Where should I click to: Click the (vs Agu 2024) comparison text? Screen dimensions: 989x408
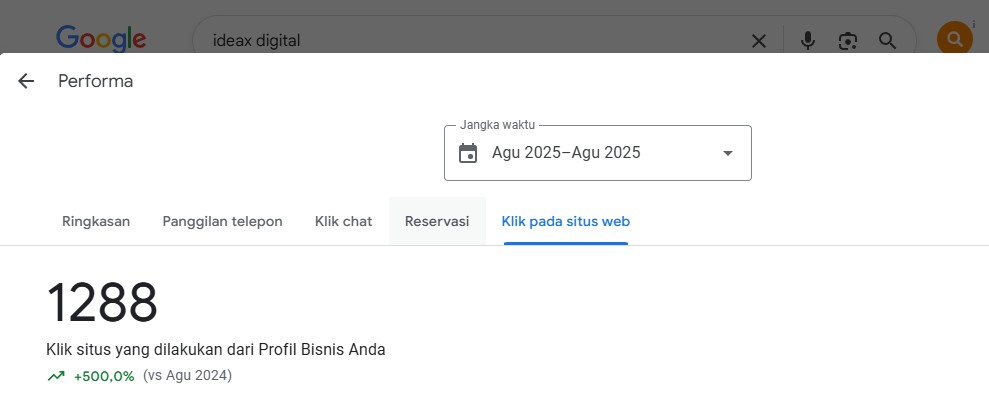click(x=187, y=376)
